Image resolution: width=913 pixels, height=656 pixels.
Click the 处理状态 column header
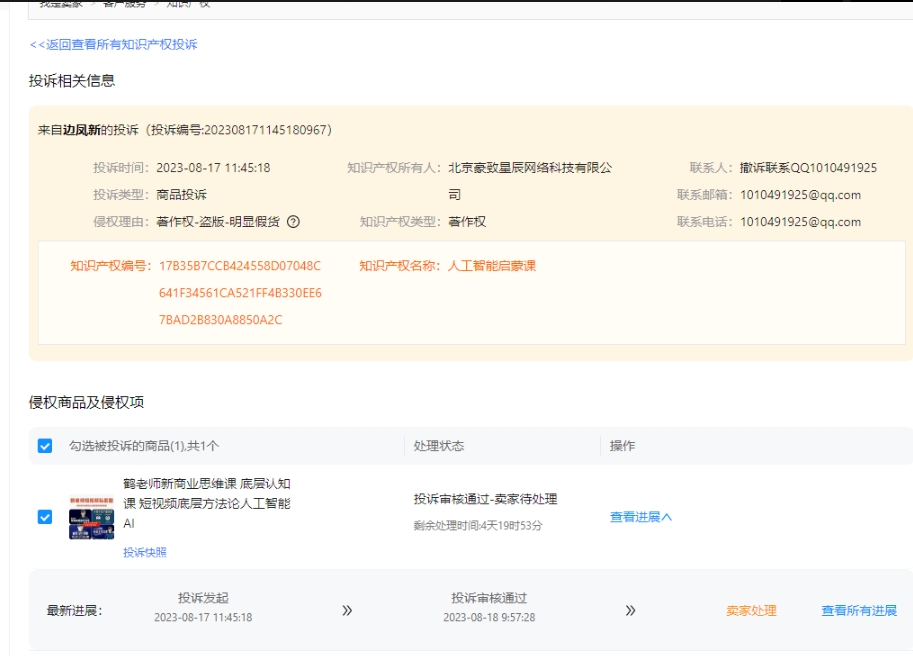click(x=439, y=446)
